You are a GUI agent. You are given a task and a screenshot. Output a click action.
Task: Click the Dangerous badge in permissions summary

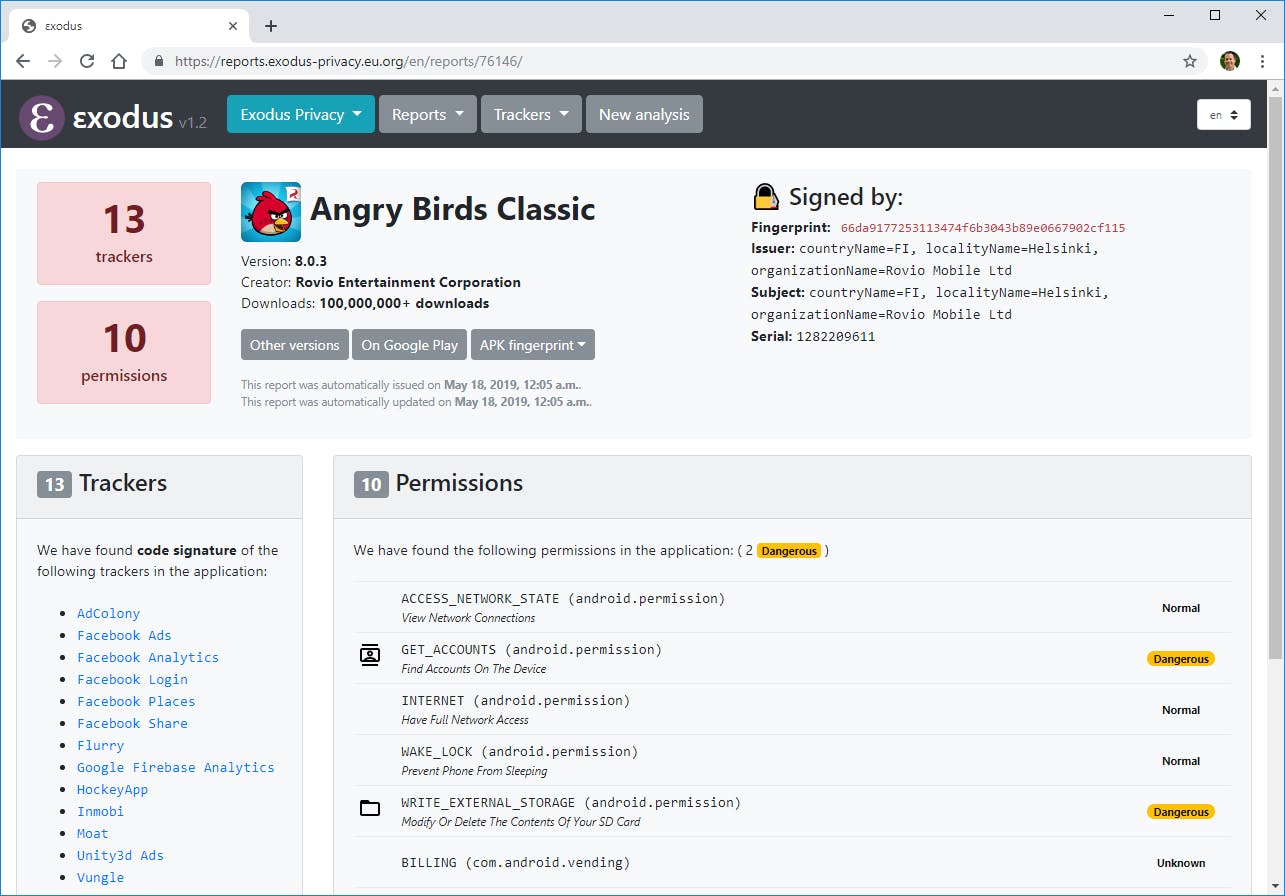point(789,551)
